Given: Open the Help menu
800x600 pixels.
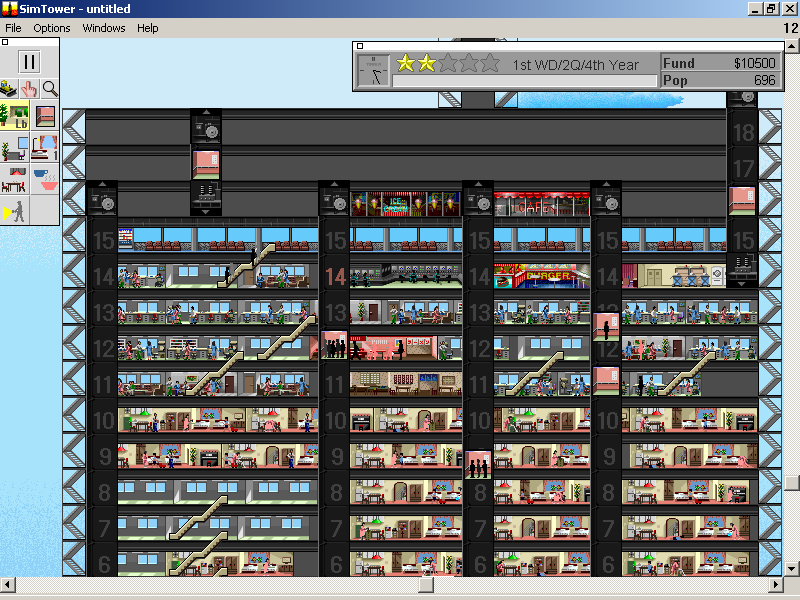Looking at the screenshot, I should click(147, 28).
